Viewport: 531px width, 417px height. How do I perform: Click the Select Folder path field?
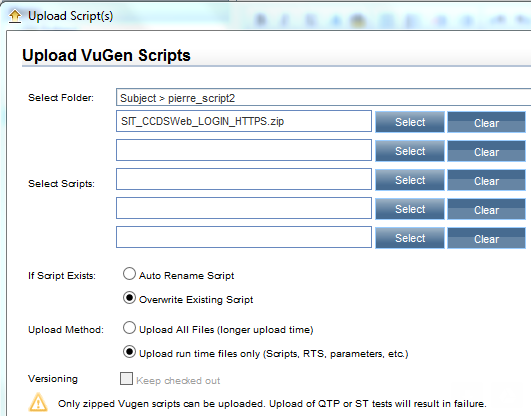click(x=323, y=98)
